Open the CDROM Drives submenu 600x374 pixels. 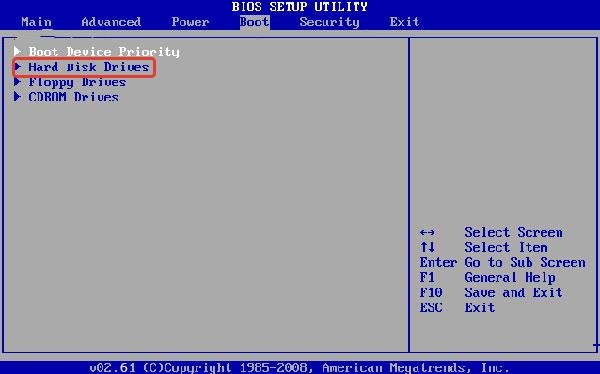pos(73,97)
